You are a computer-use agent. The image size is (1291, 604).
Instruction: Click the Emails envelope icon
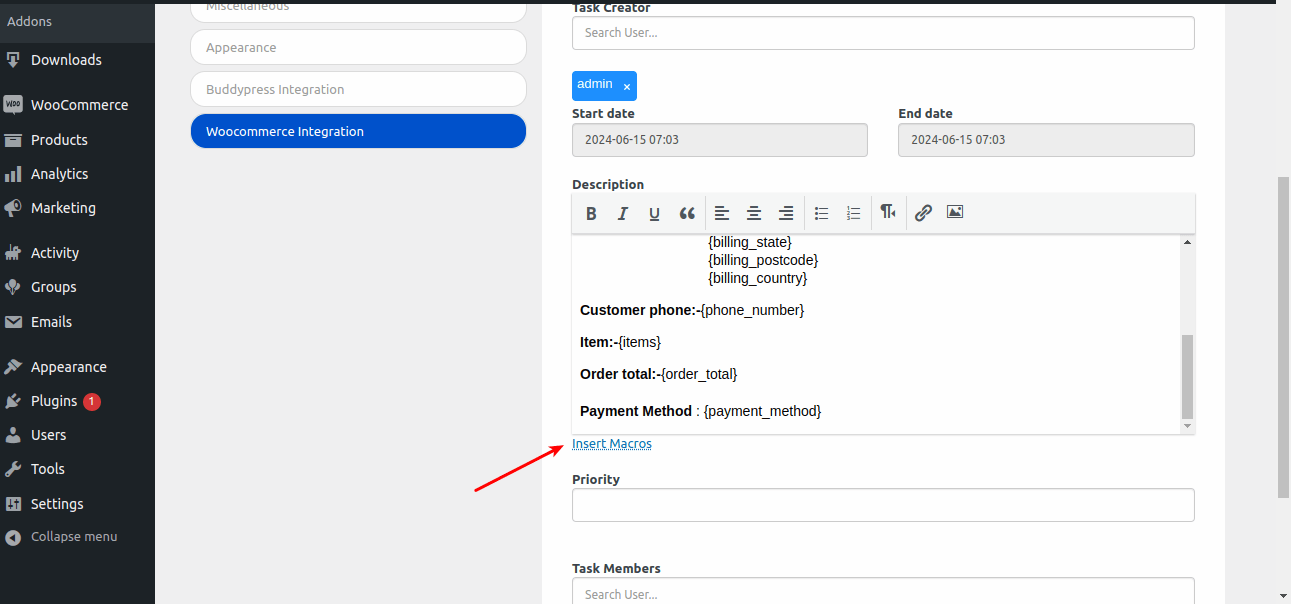(13, 322)
